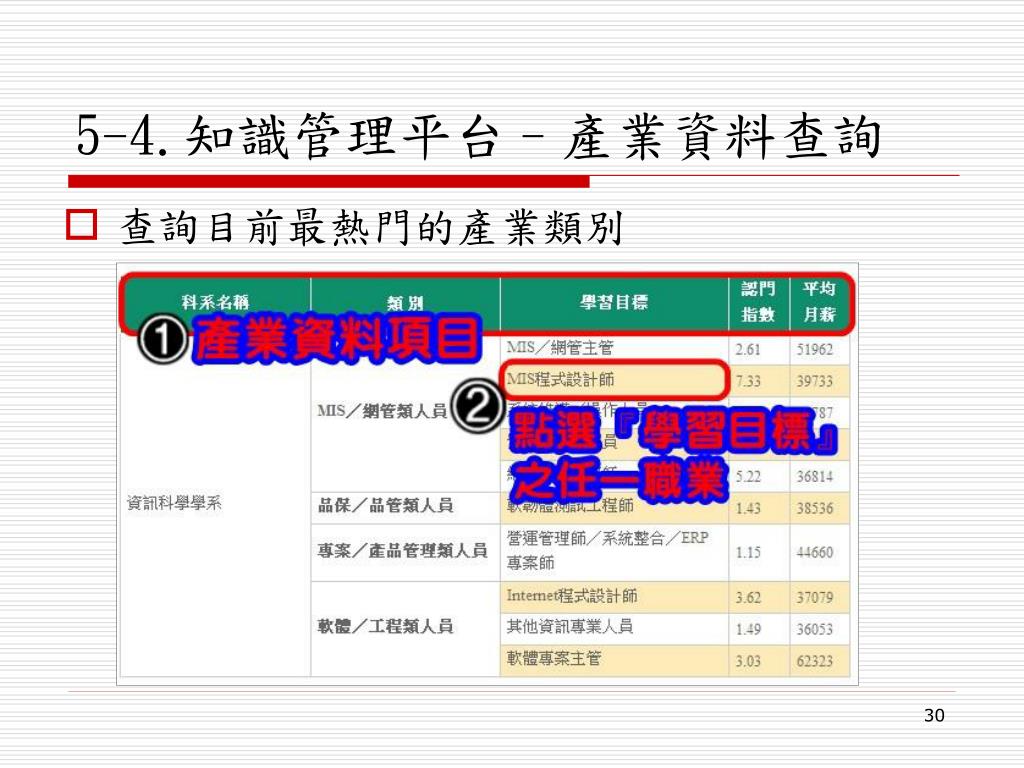
Task: Open the MIS/網管主管 job link
Action: 560,347
